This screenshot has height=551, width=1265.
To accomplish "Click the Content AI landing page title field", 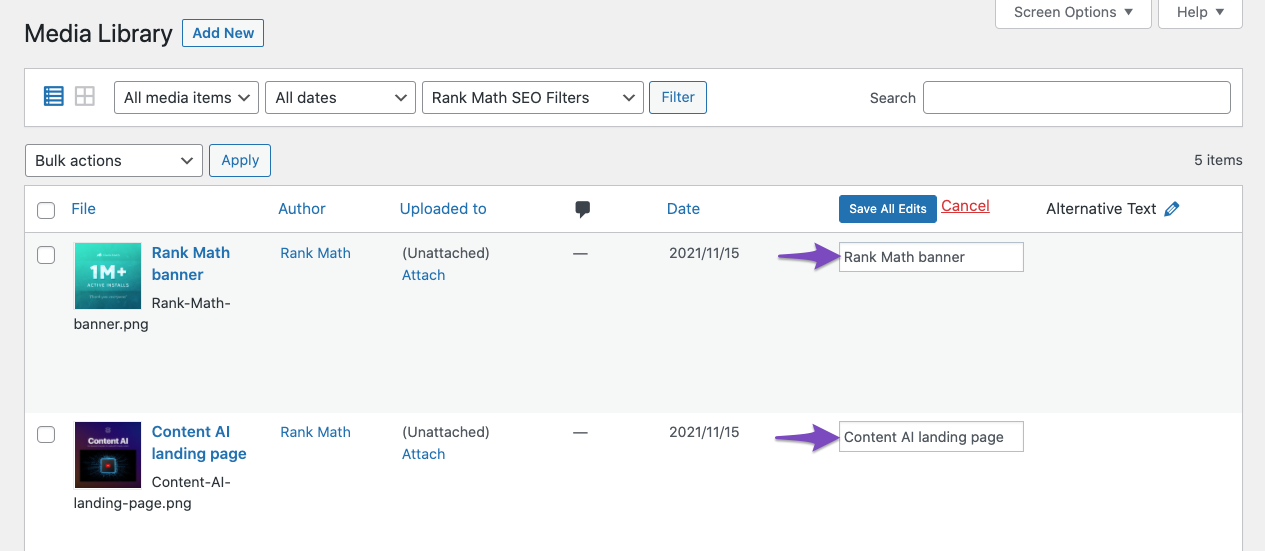I will point(931,437).
